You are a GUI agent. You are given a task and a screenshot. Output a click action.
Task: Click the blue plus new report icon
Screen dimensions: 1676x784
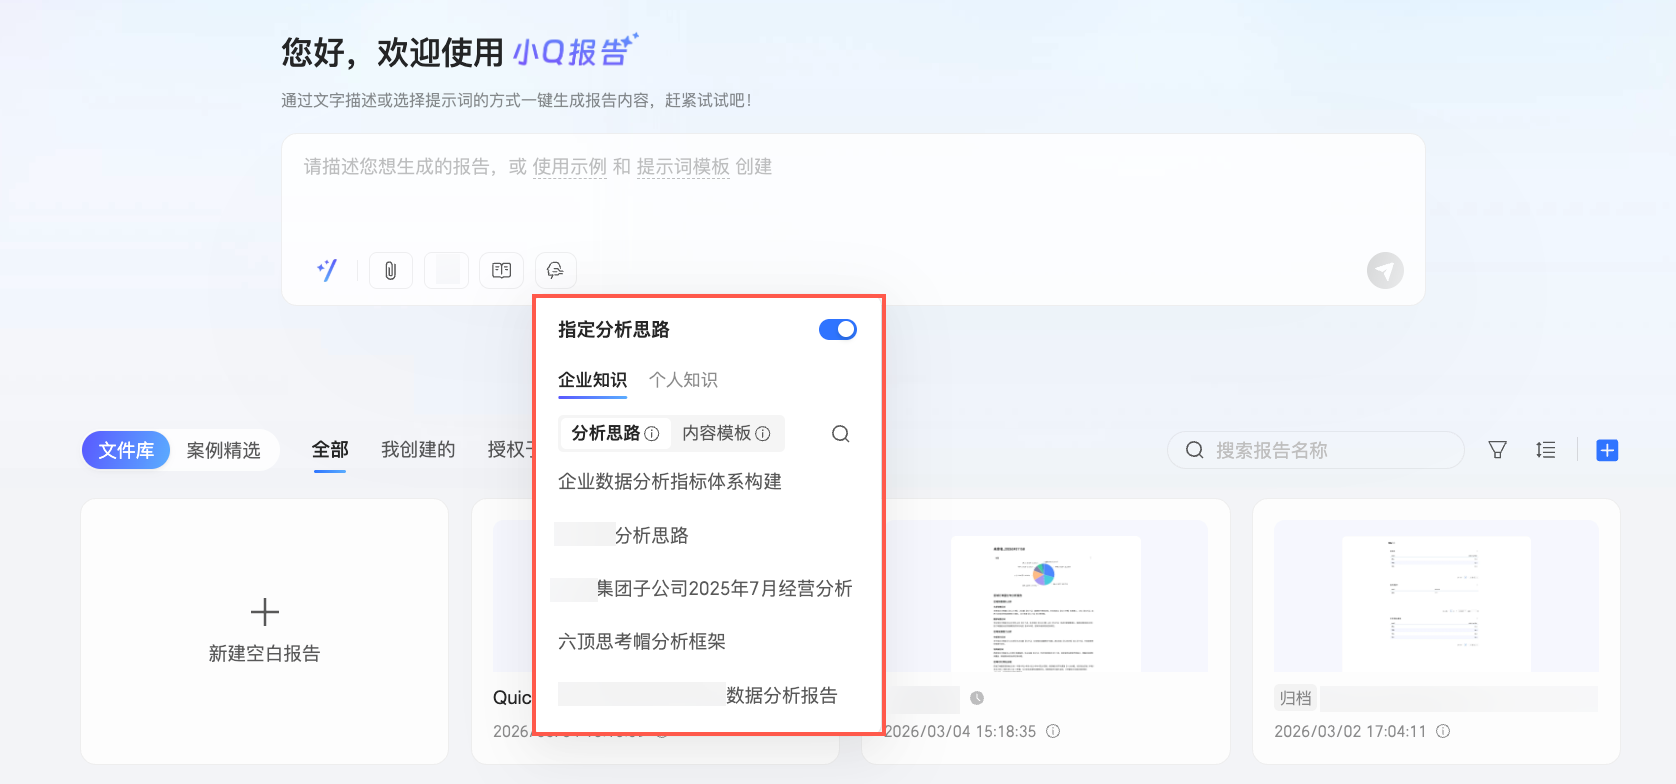pos(1607,450)
